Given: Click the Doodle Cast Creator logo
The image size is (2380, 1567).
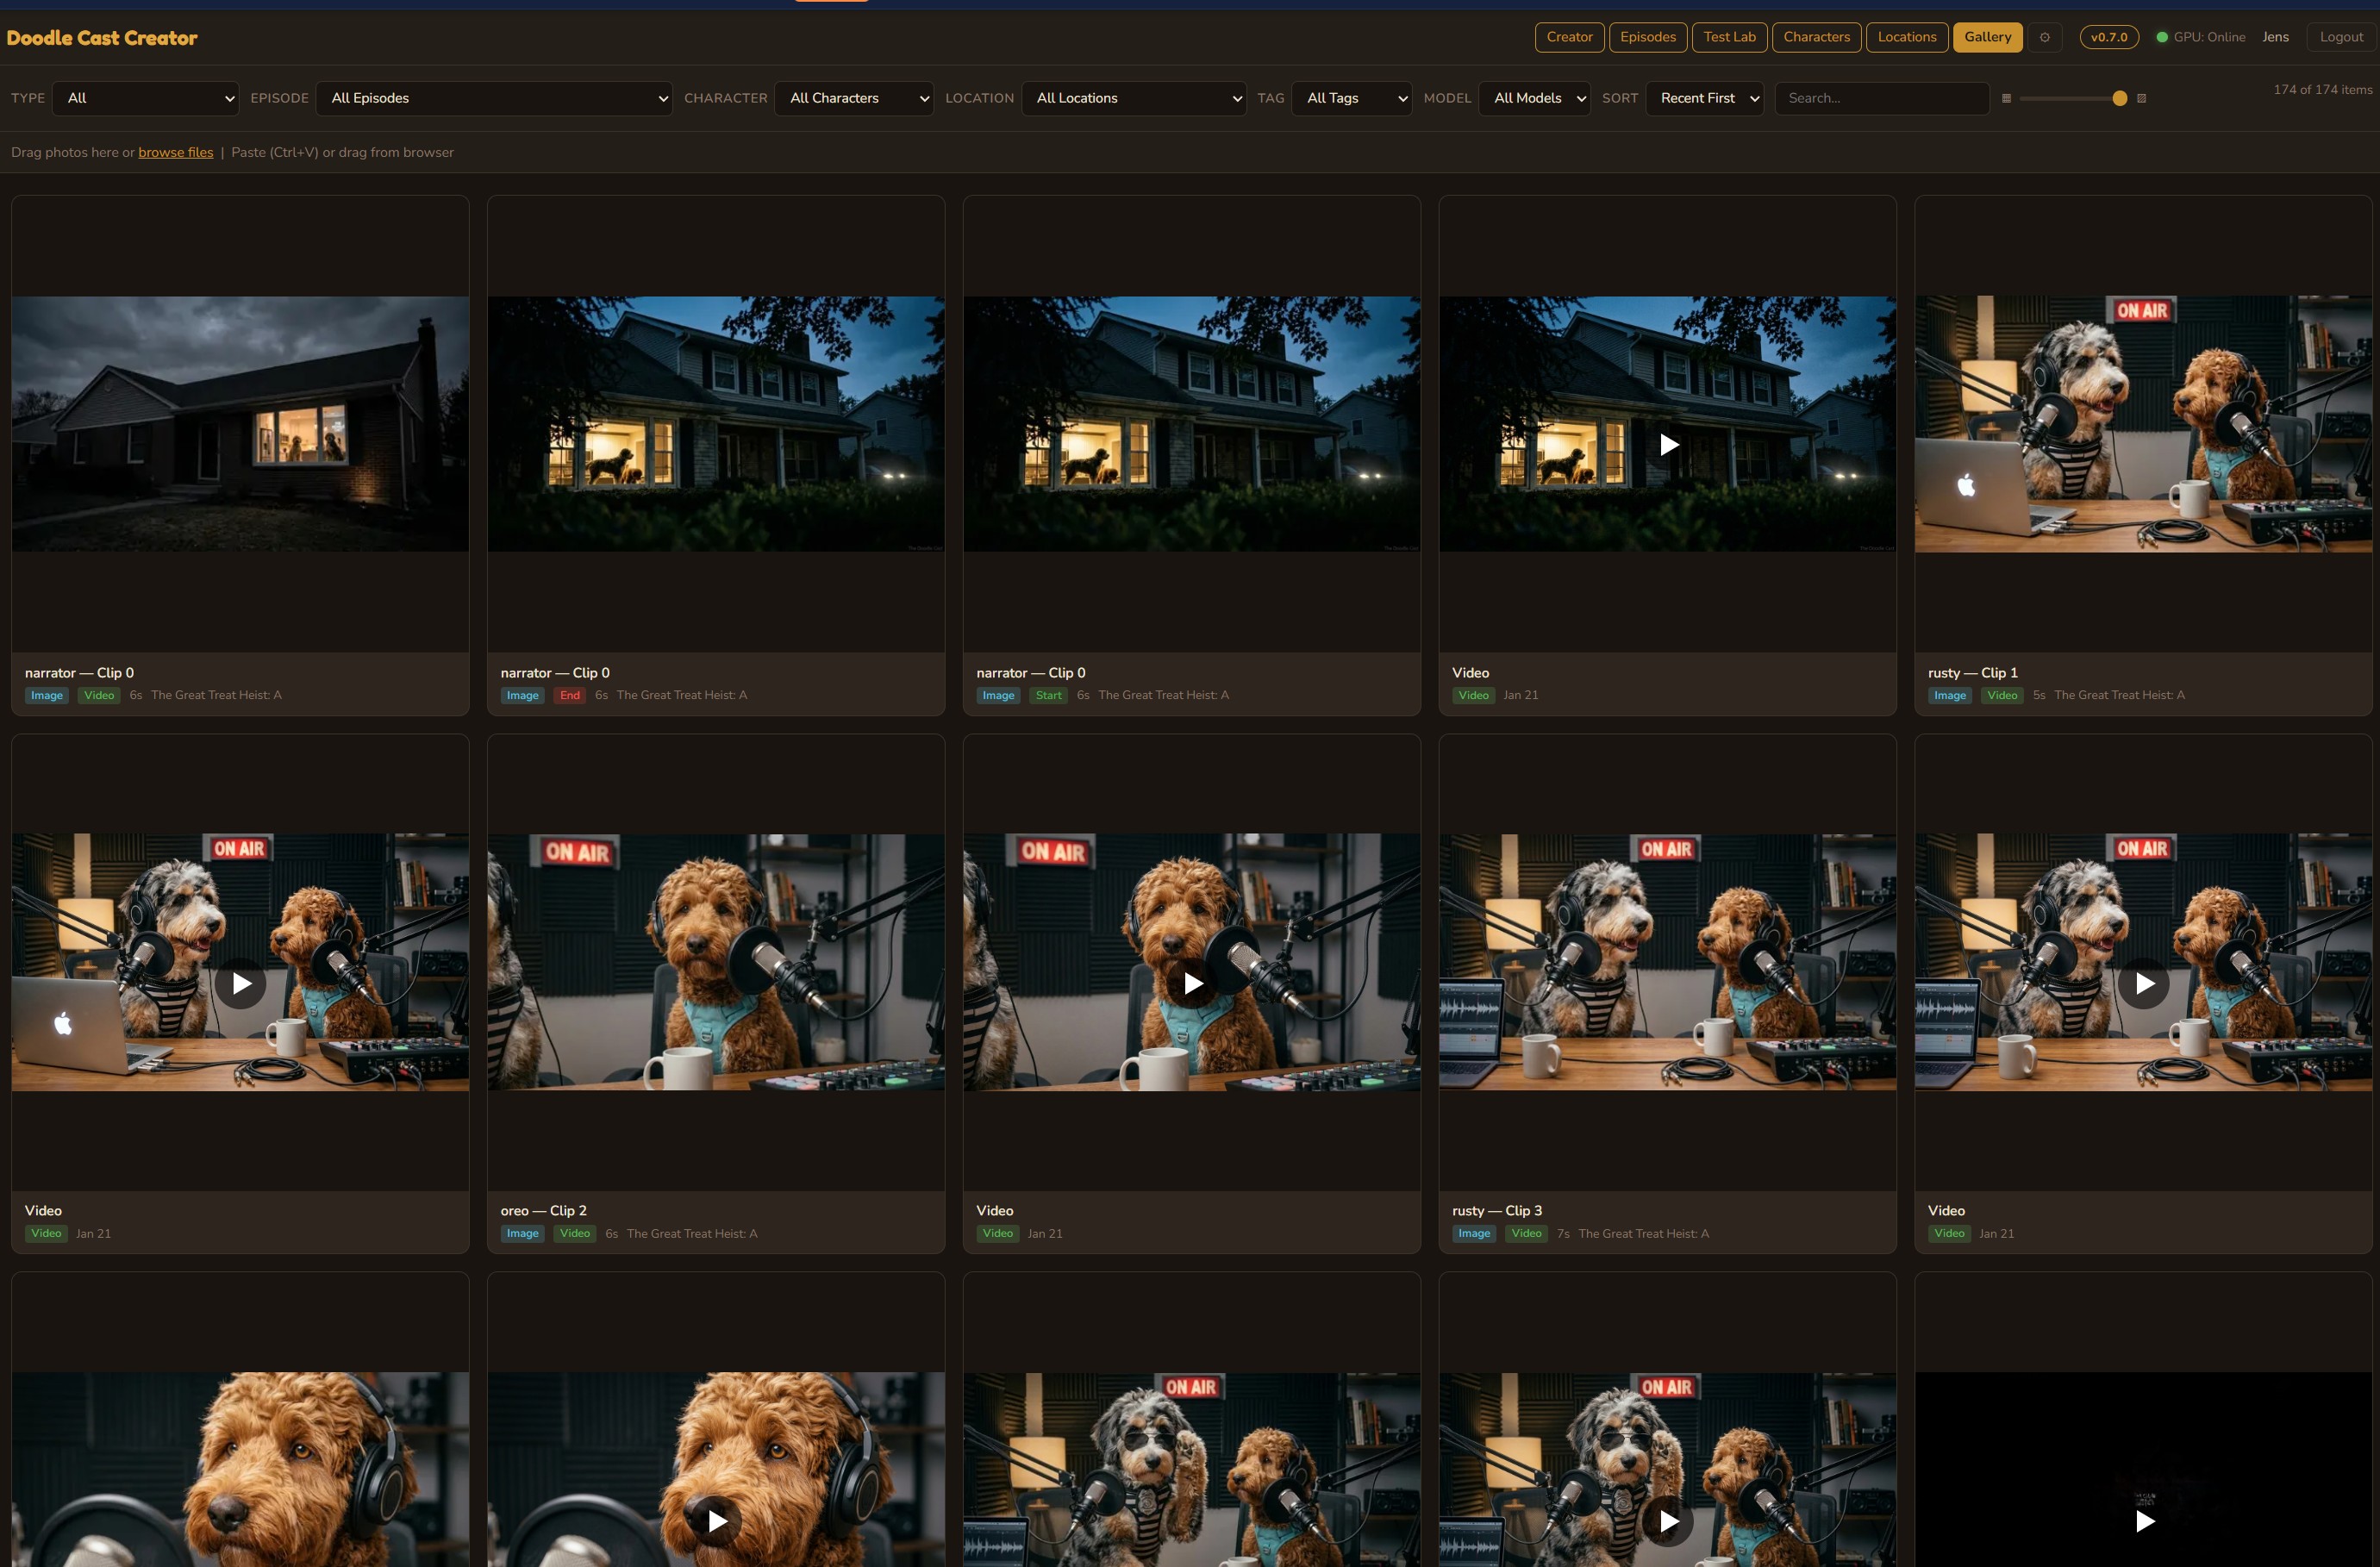Looking at the screenshot, I should click(x=102, y=38).
